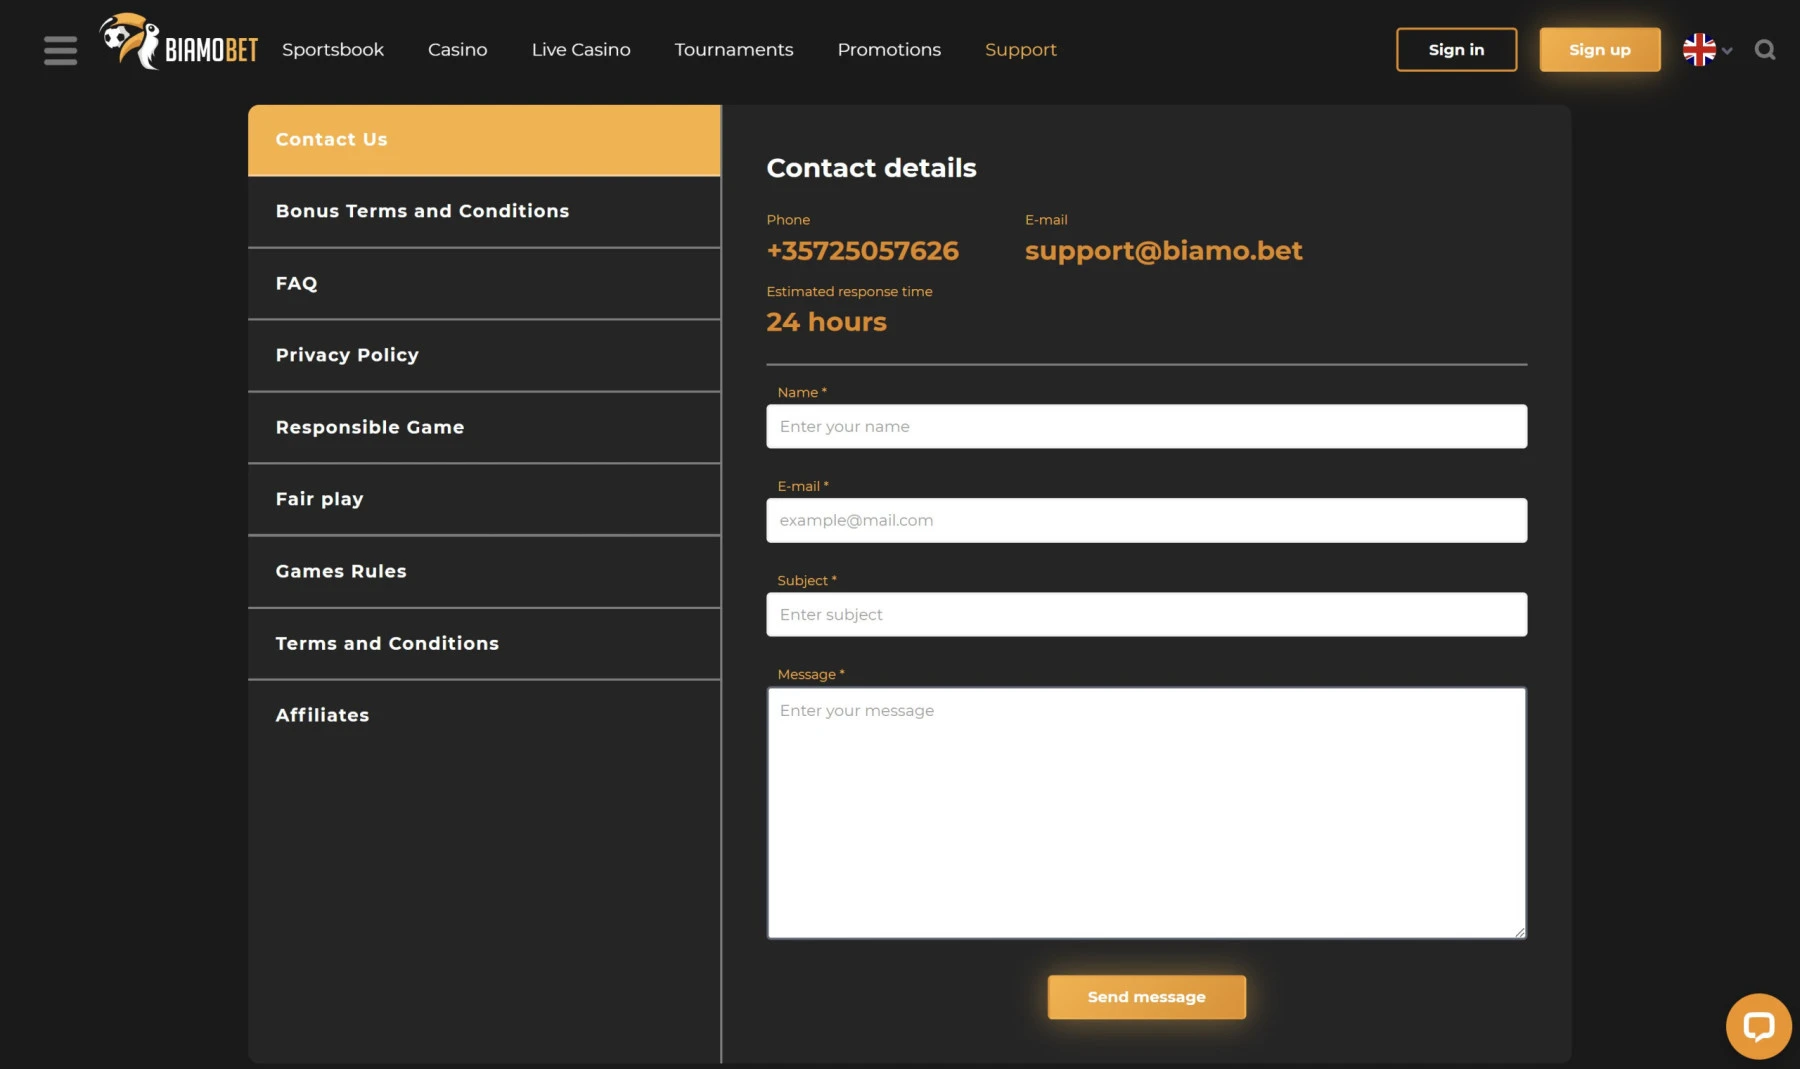The height and width of the screenshot is (1069, 1800).
Task: Select the Support menu item
Action: (x=1021, y=50)
